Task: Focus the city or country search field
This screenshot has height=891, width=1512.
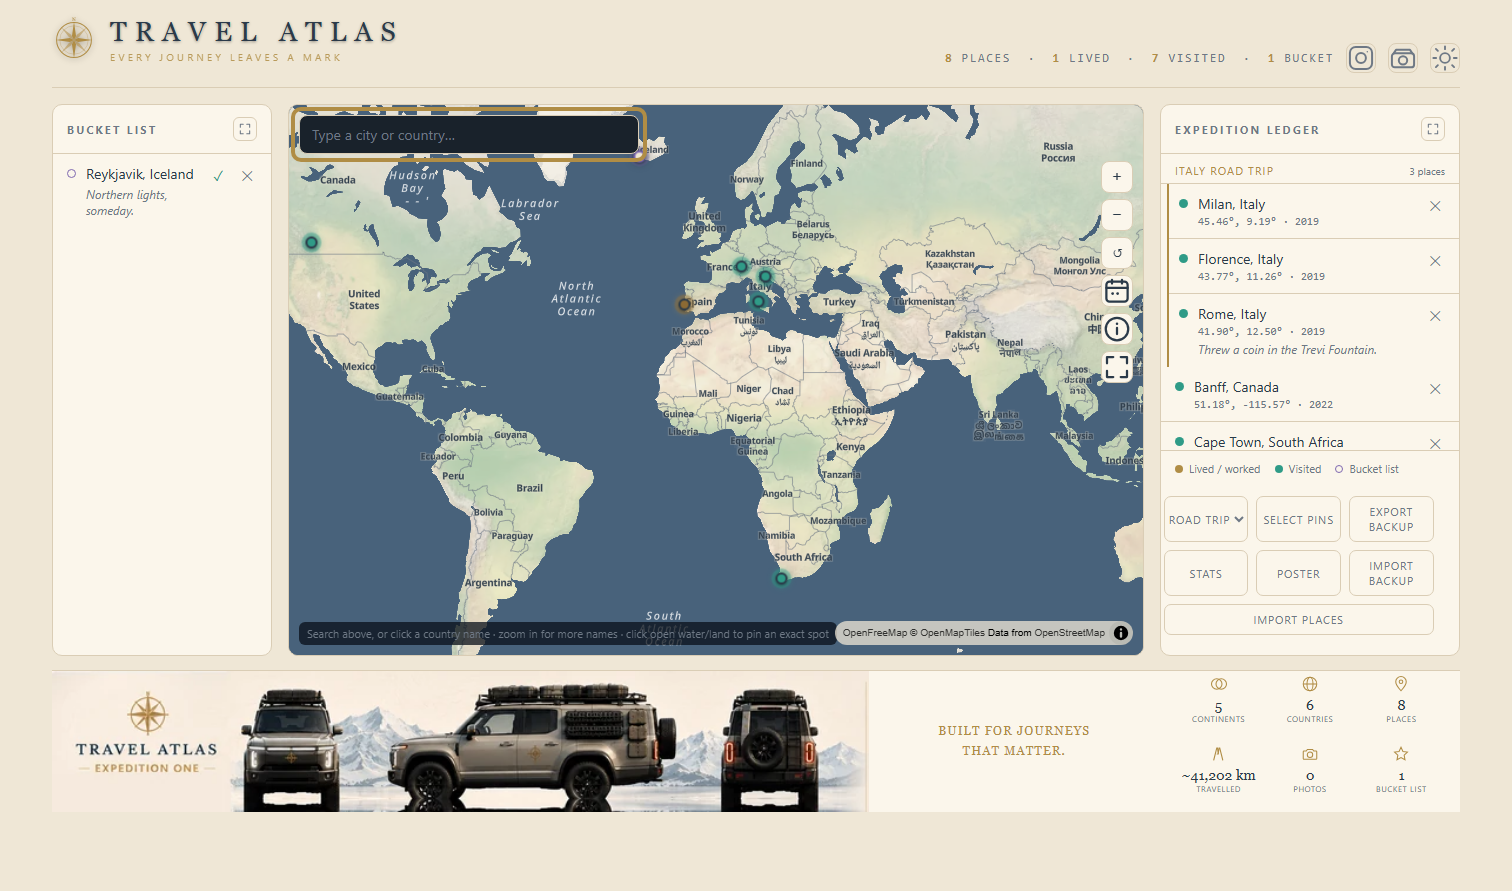Action: coord(469,135)
